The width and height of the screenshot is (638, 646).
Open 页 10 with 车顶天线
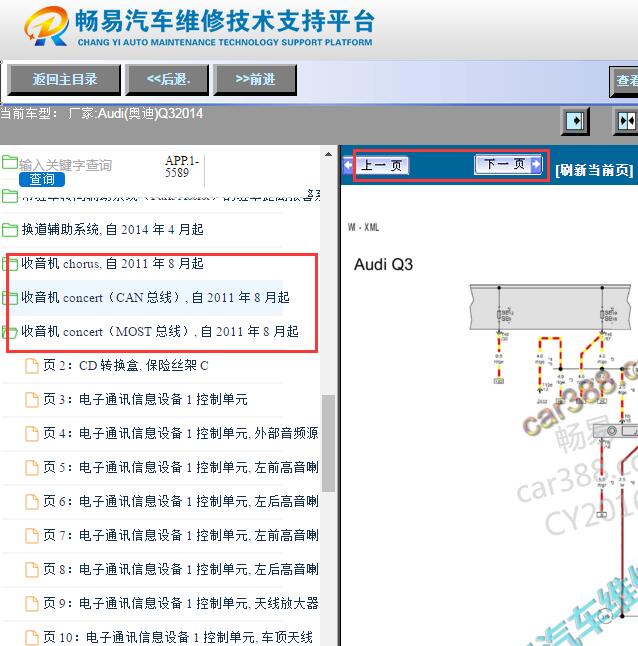[178, 637]
